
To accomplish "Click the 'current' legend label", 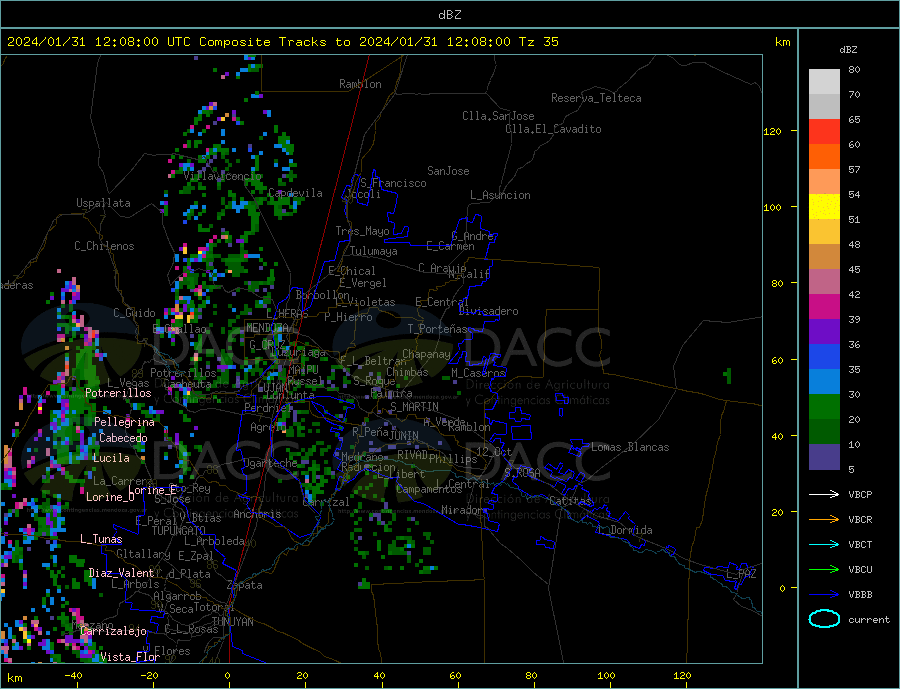I will [x=869, y=620].
